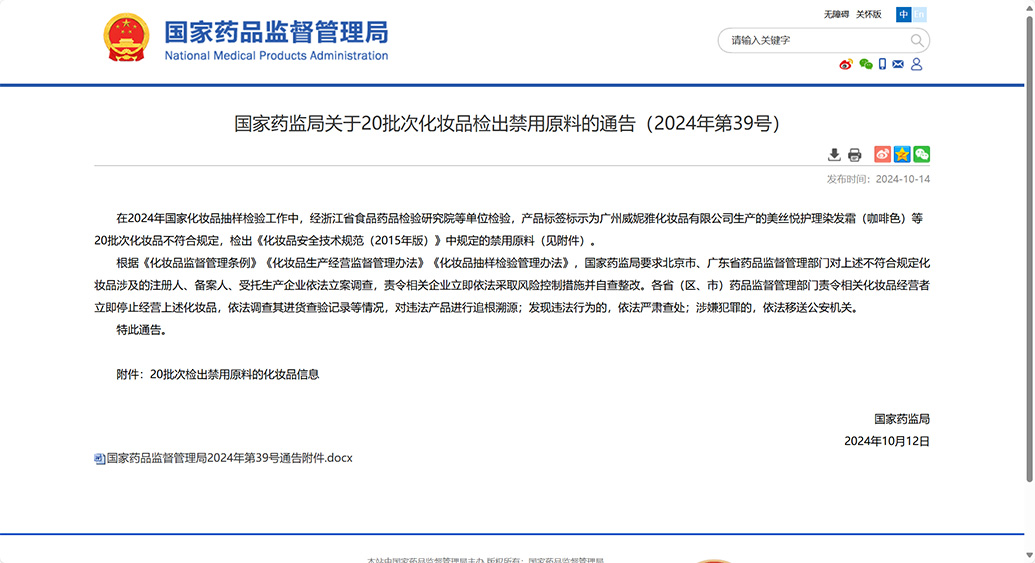Download the article with download icon

tap(834, 154)
